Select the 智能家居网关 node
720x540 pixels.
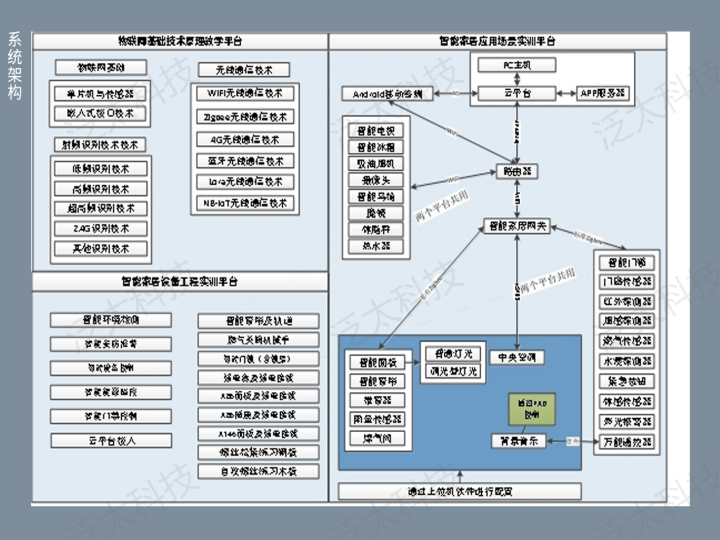516,227
